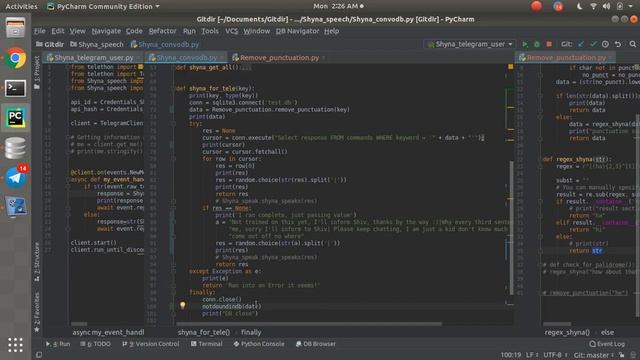The image size is (640, 360).
Task: Click the Git commit checkmark icon
Action: tap(593, 44)
